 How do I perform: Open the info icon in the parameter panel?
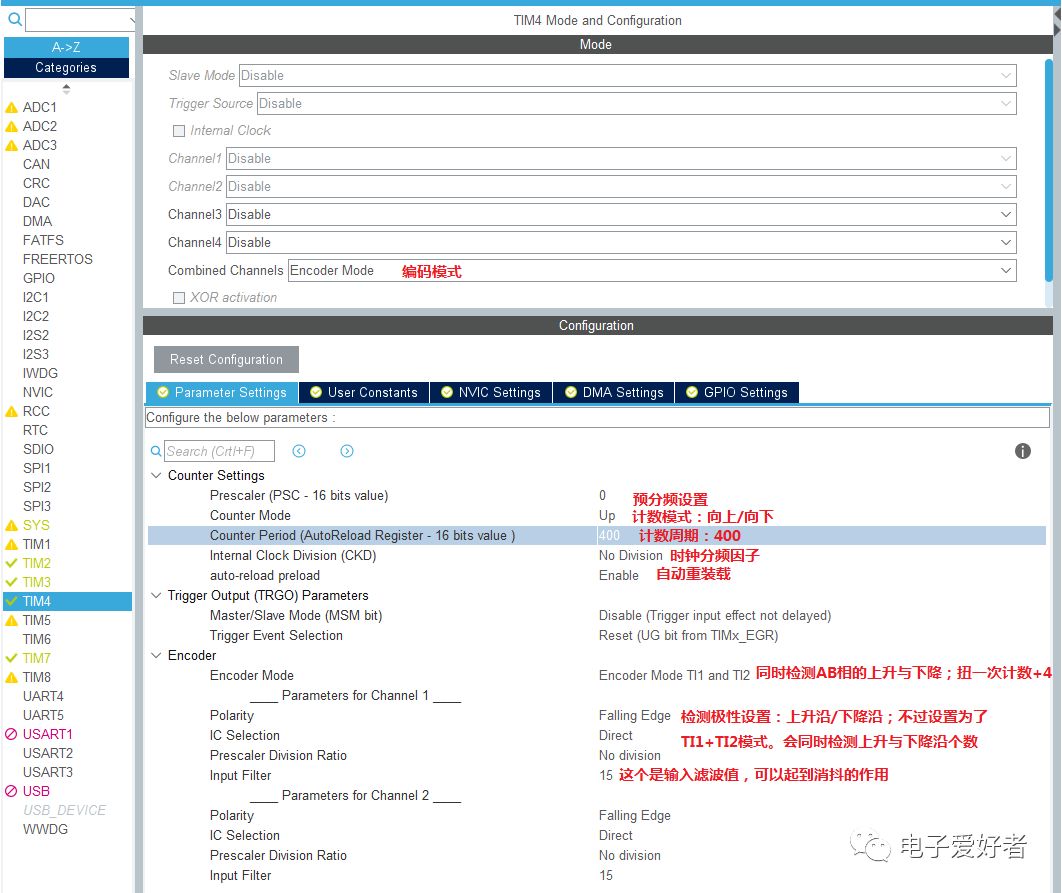(x=1023, y=451)
